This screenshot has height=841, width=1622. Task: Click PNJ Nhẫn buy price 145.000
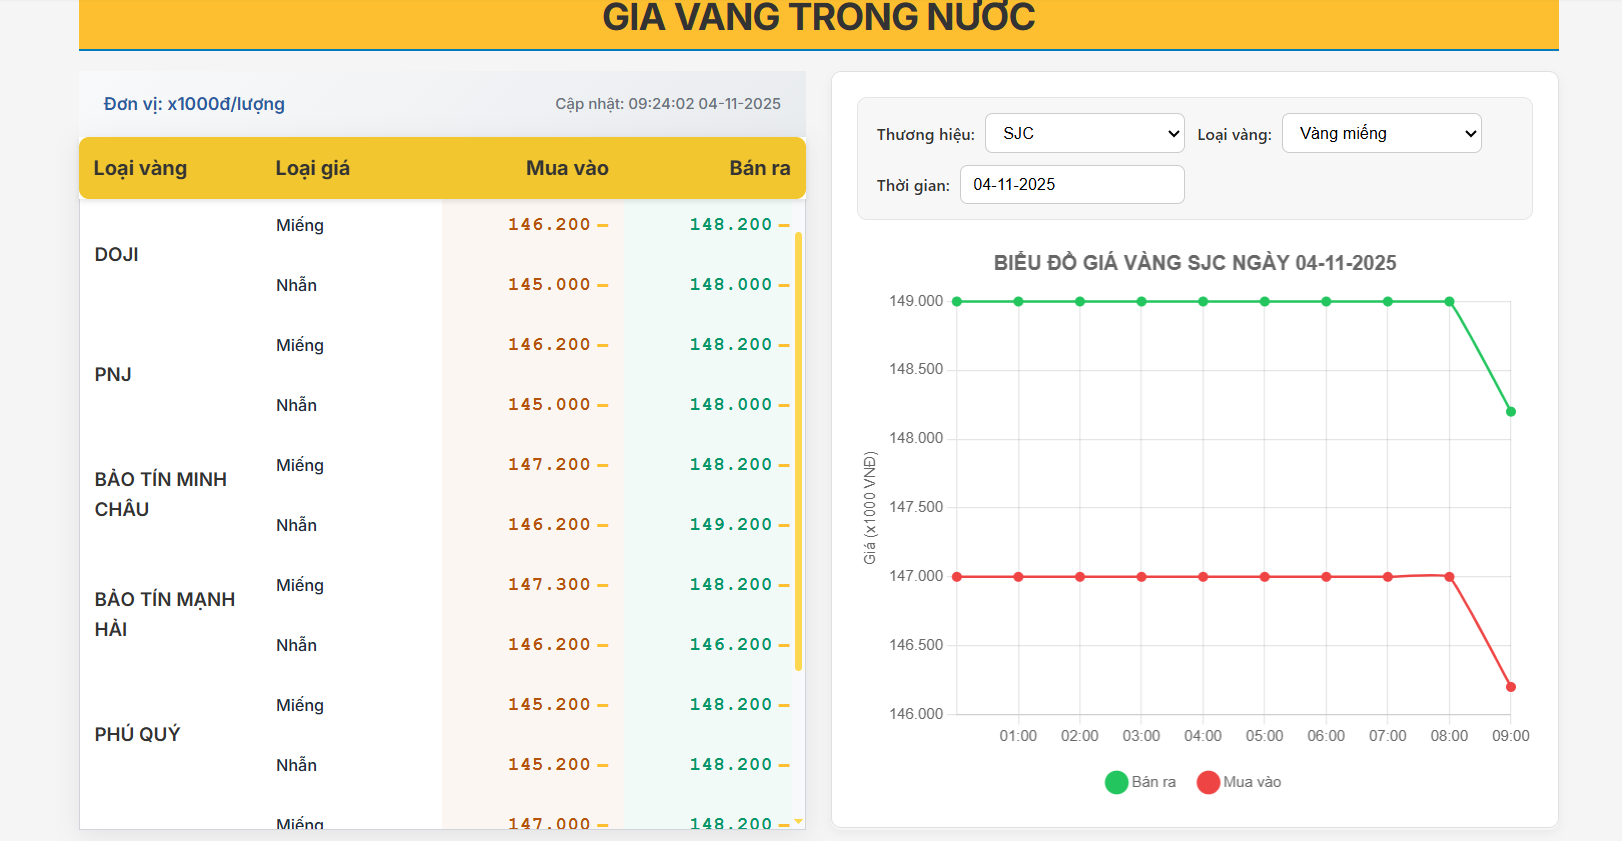(x=549, y=404)
